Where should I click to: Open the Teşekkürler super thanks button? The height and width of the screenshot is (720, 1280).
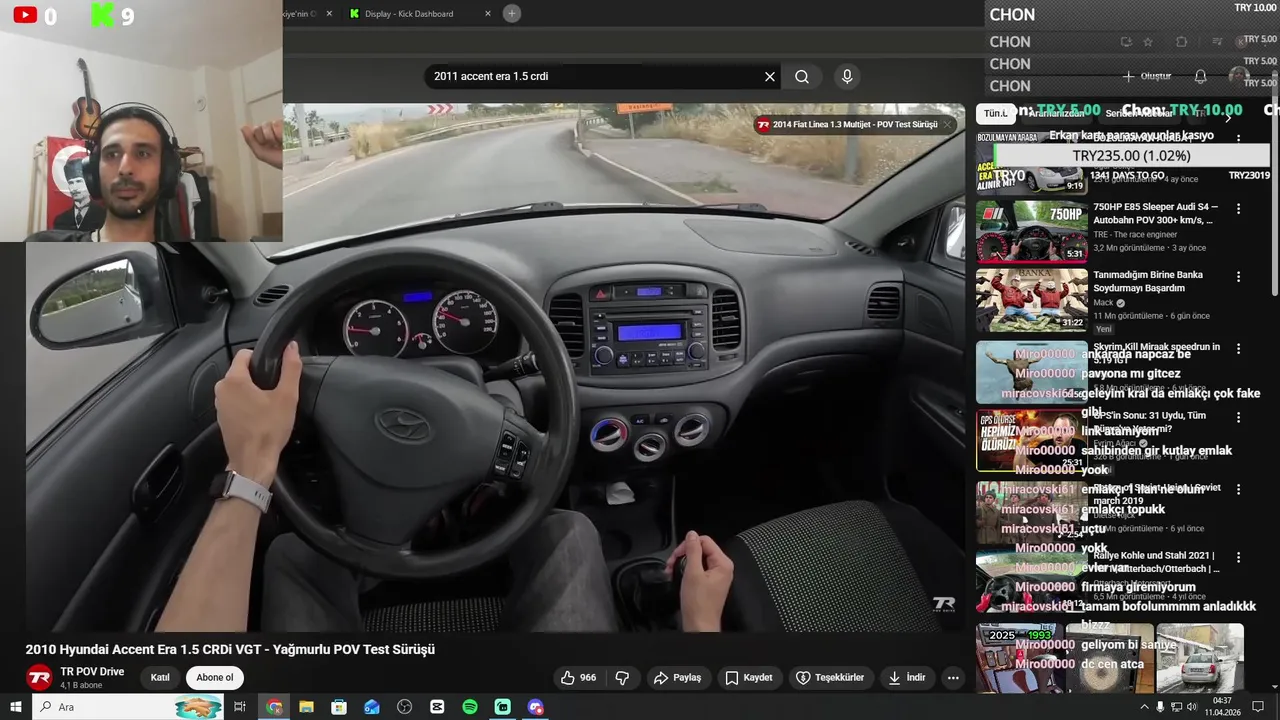[x=829, y=678]
